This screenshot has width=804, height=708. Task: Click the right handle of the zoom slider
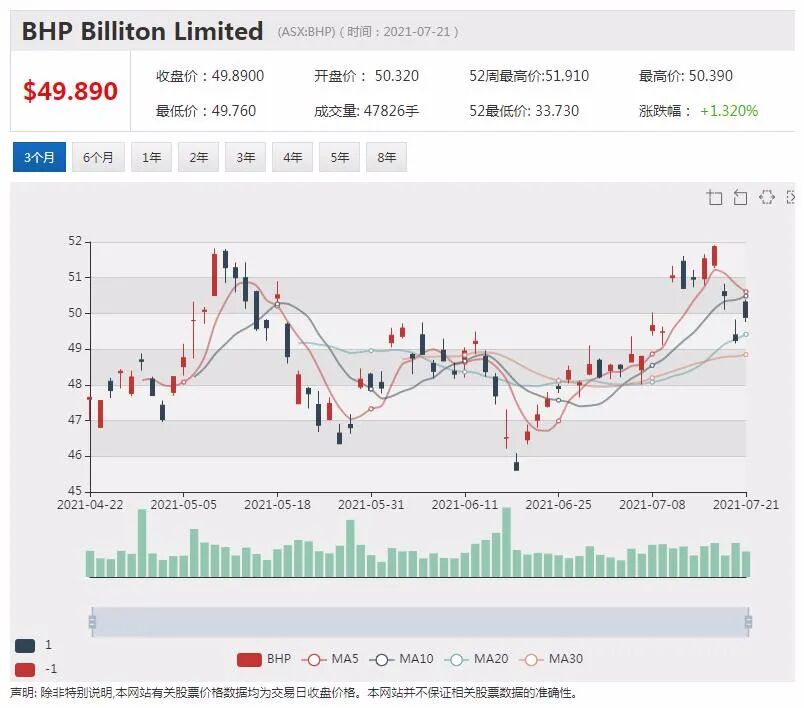748,622
